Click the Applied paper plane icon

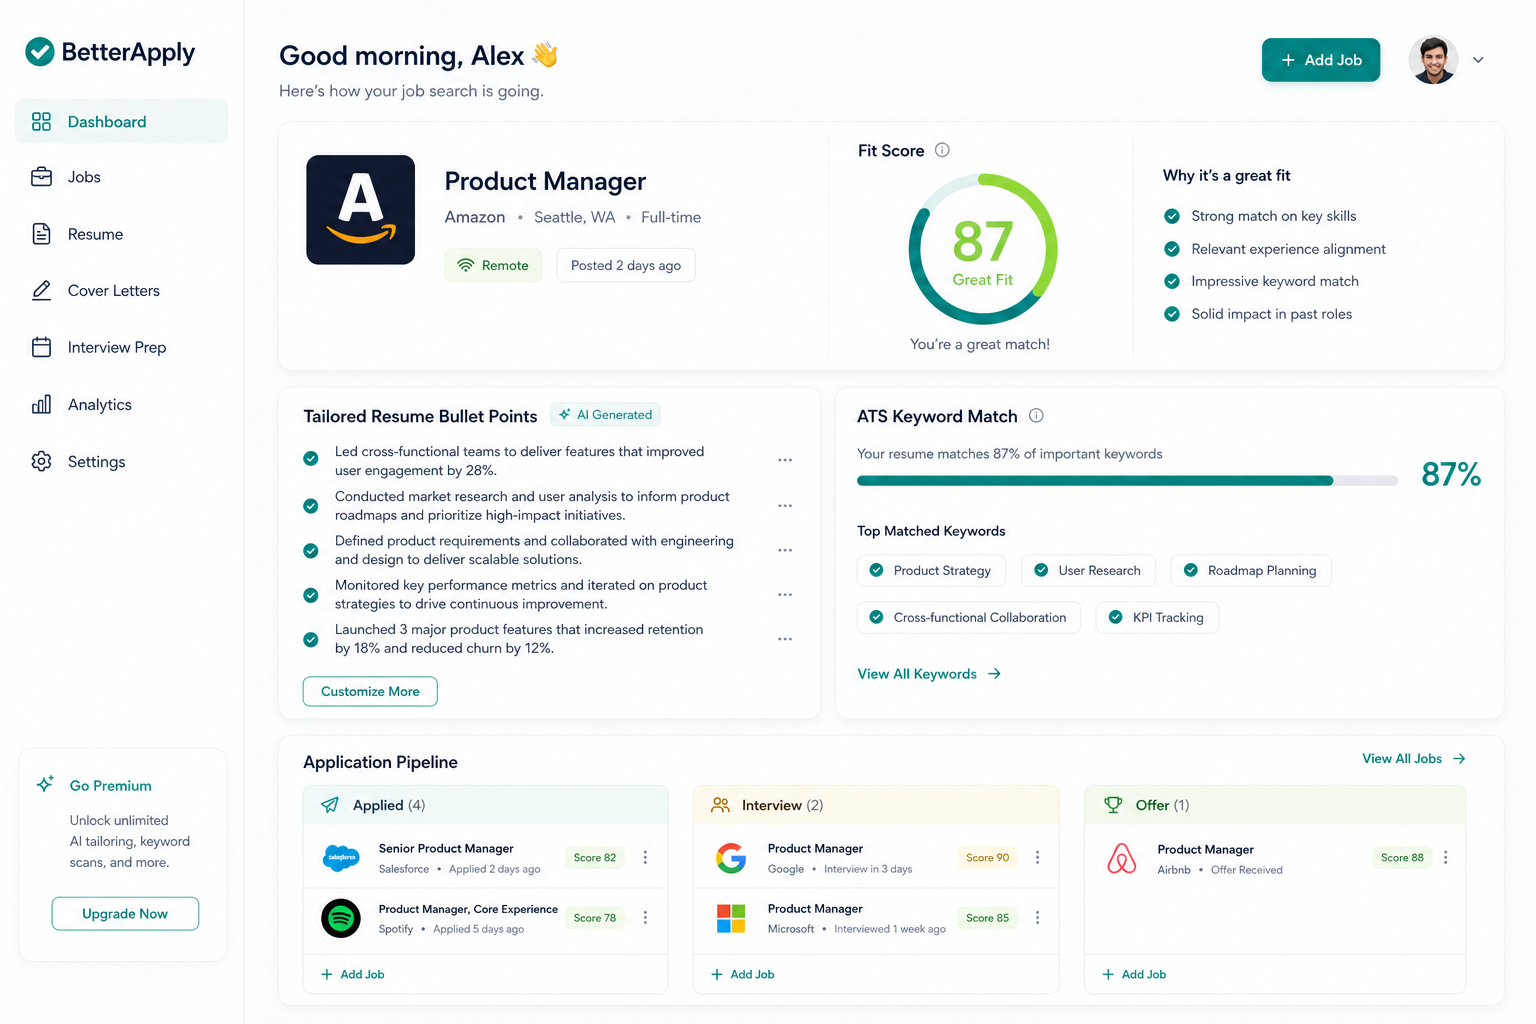click(329, 805)
